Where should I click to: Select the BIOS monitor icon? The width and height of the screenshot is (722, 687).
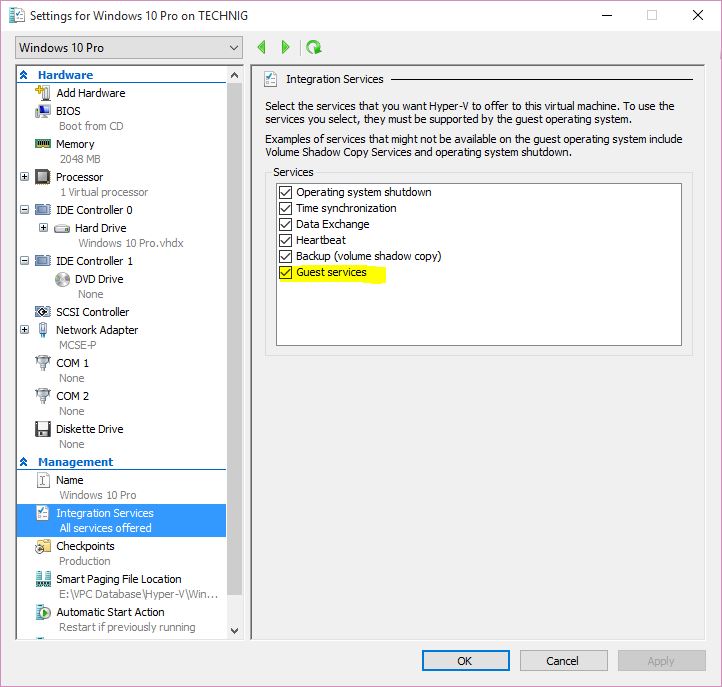43,111
